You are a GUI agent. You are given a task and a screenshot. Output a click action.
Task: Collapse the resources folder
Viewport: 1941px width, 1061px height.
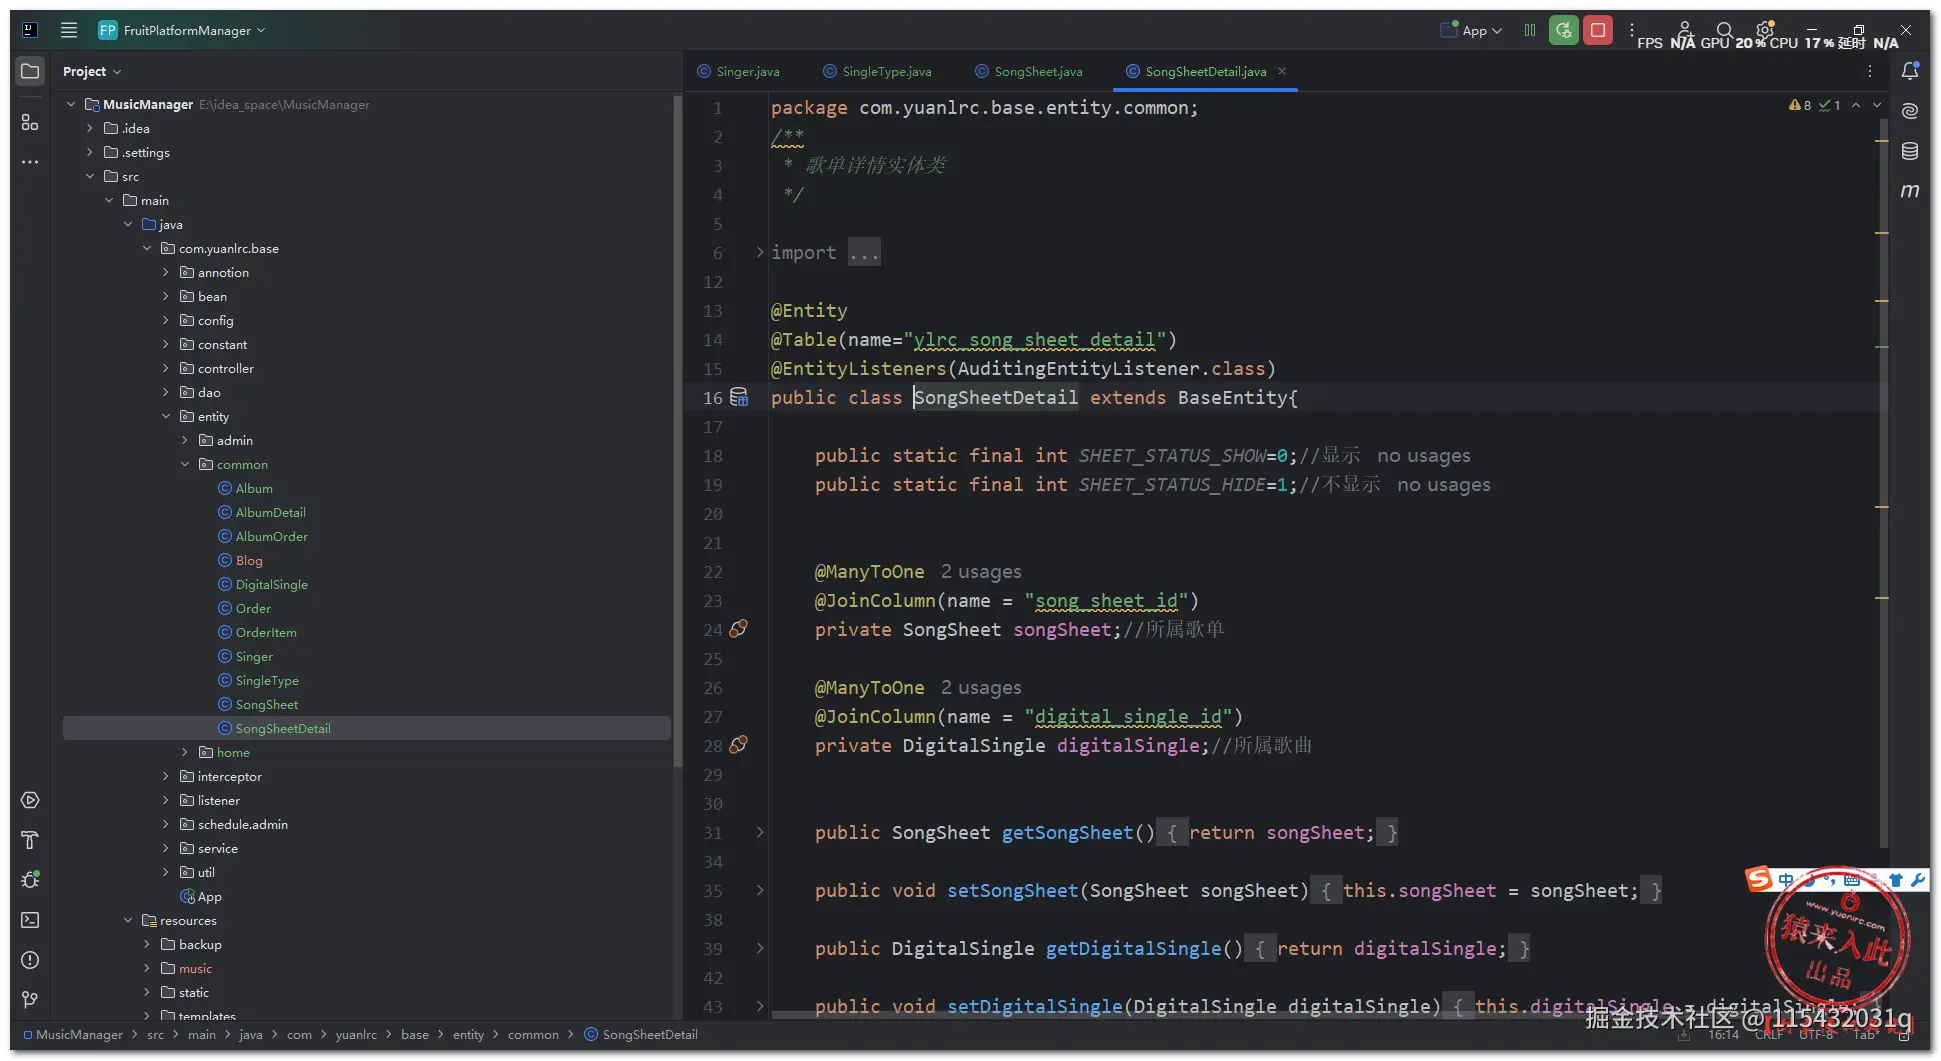128,920
